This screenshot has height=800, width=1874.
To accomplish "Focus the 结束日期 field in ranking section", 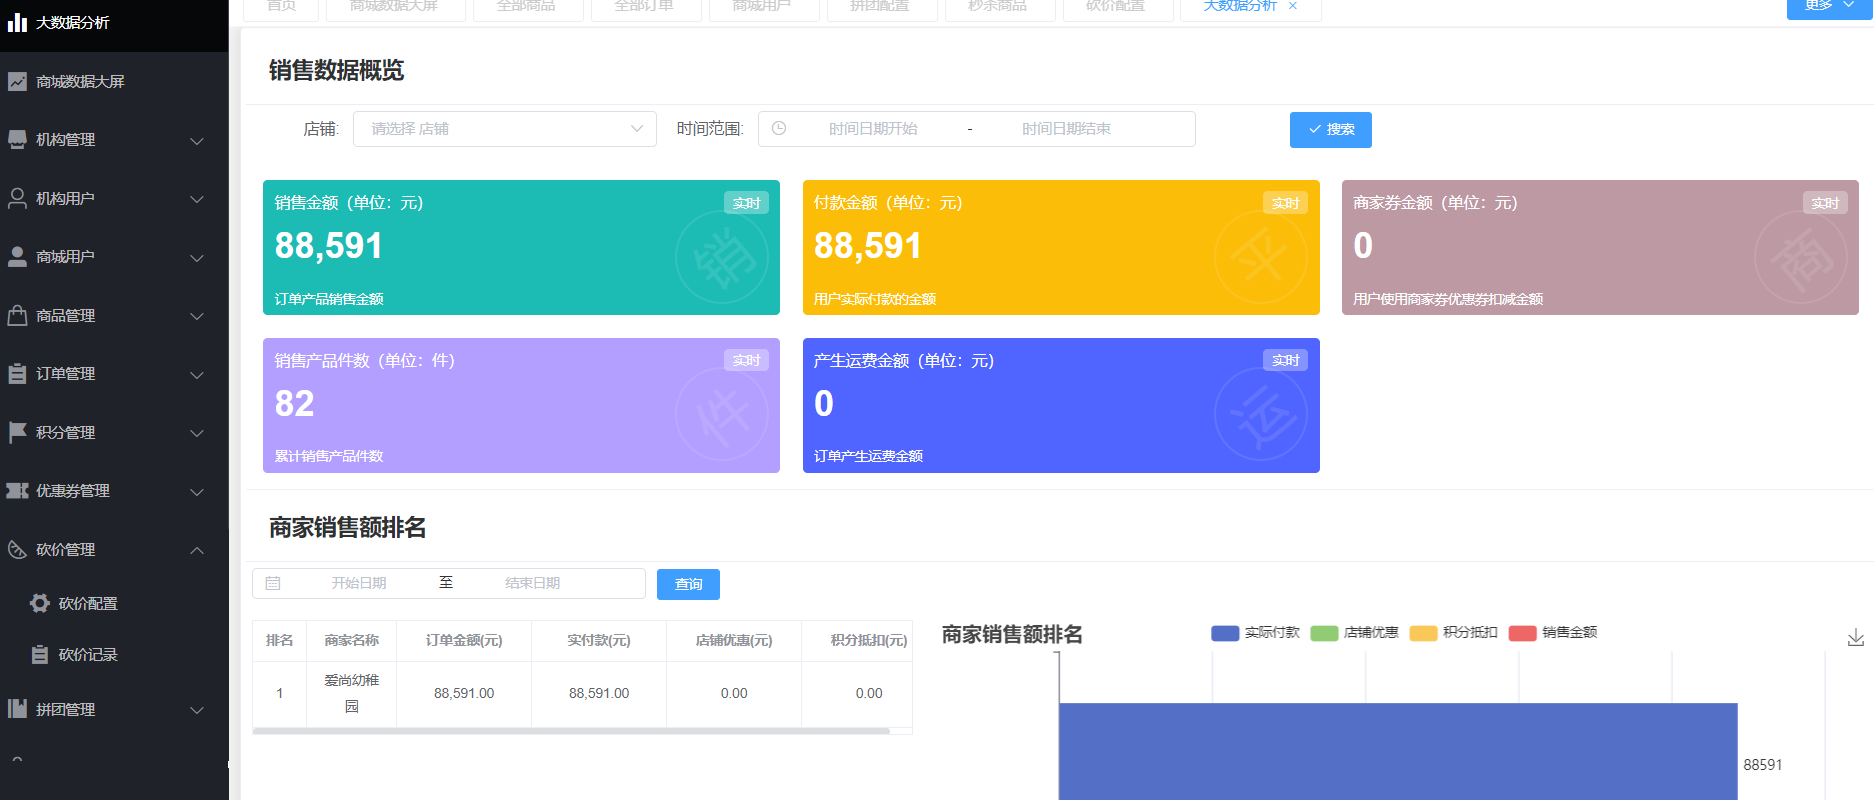I will click(x=532, y=583).
